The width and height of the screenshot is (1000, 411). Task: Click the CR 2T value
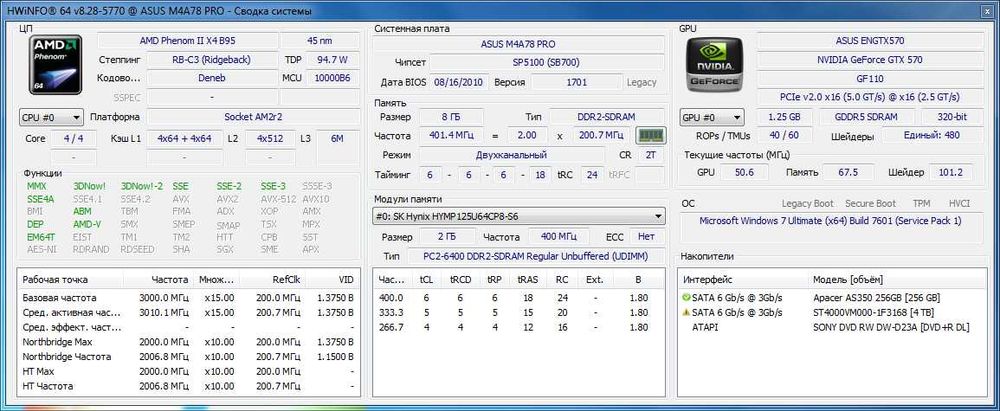coord(650,155)
